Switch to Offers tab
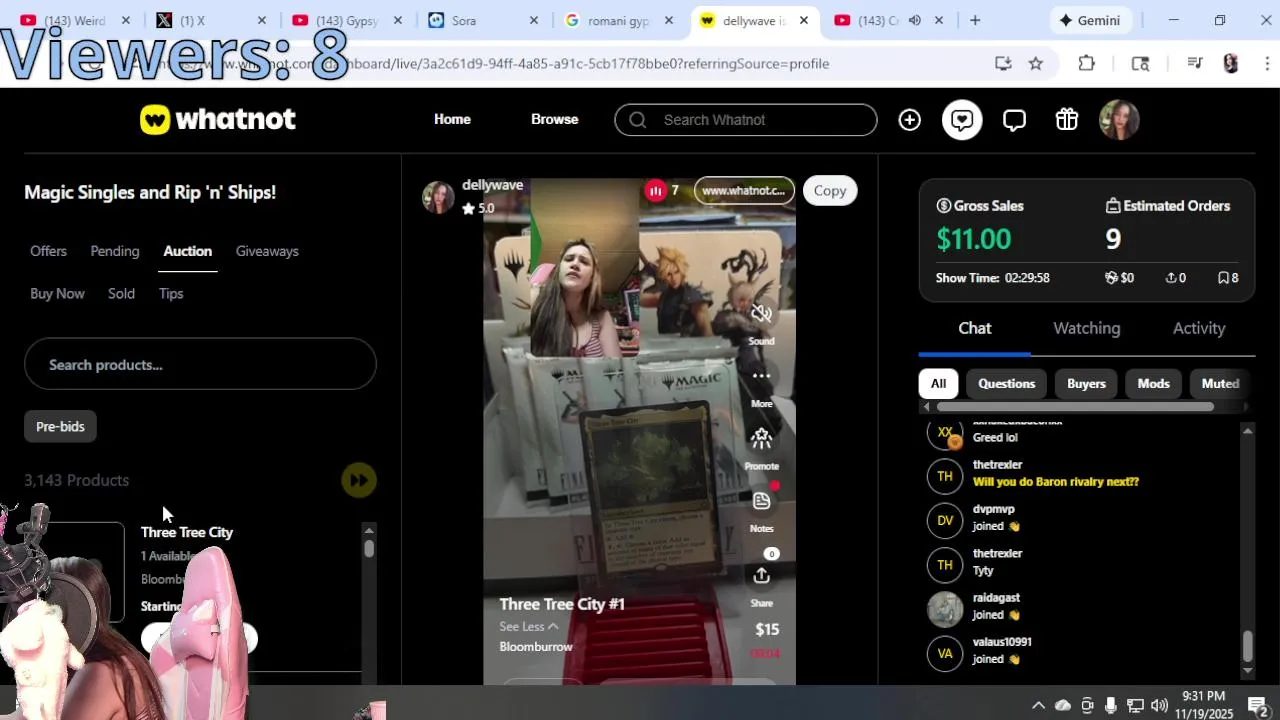Image resolution: width=1280 pixels, height=720 pixels. pyautogui.click(x=48, y=251)
